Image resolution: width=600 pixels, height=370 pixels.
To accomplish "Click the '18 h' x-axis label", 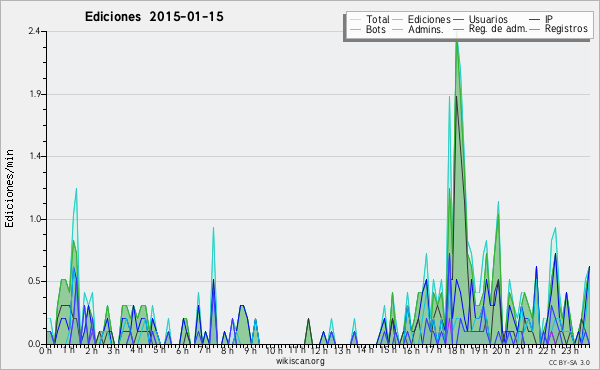I will tap(456, 350).
